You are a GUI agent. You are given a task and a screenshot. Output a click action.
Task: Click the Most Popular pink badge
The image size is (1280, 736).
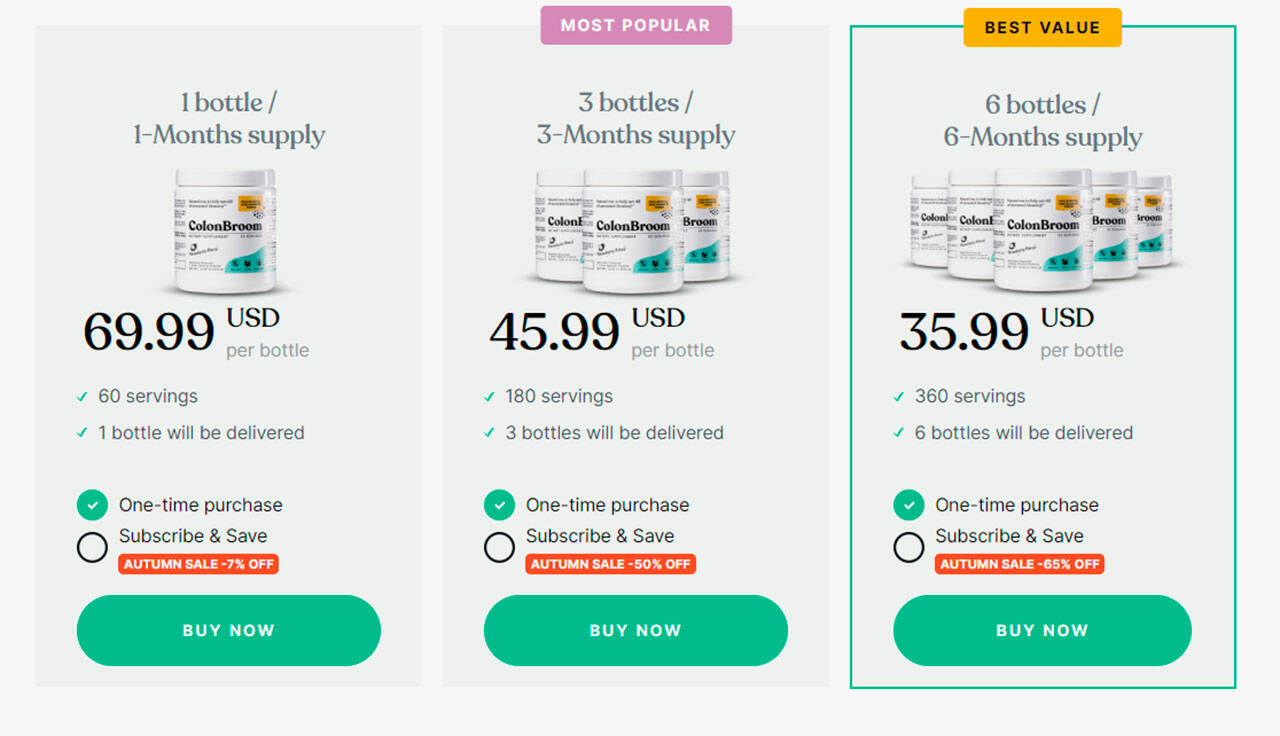pyautogui.click(x=636, y=25)
